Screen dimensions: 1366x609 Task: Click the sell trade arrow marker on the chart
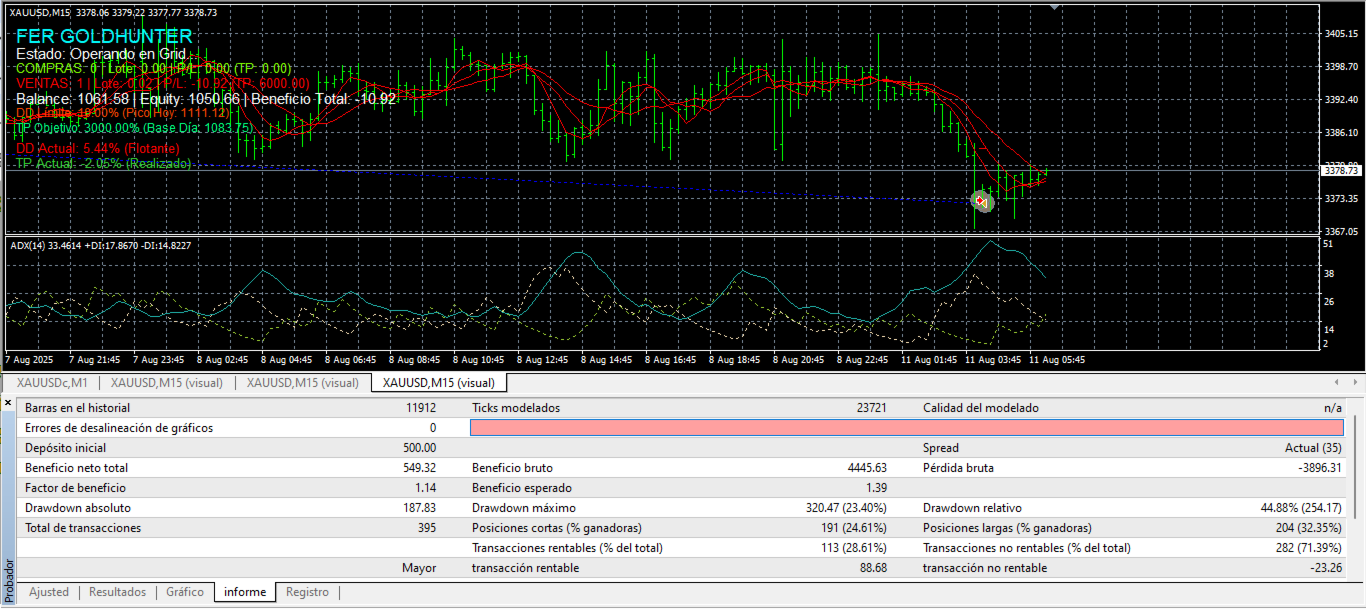pos(982,202)
